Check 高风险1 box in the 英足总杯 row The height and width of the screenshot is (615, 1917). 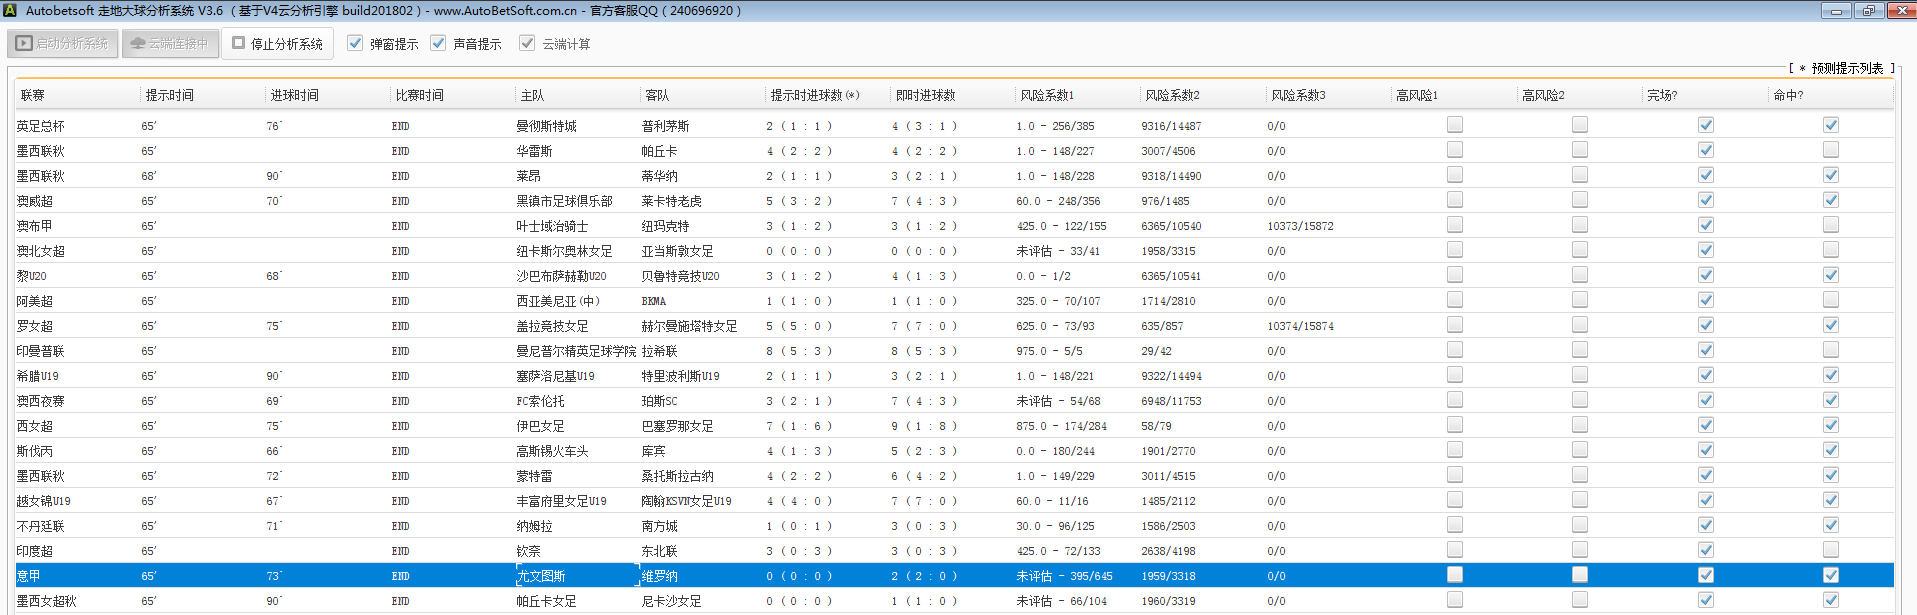1454,125
